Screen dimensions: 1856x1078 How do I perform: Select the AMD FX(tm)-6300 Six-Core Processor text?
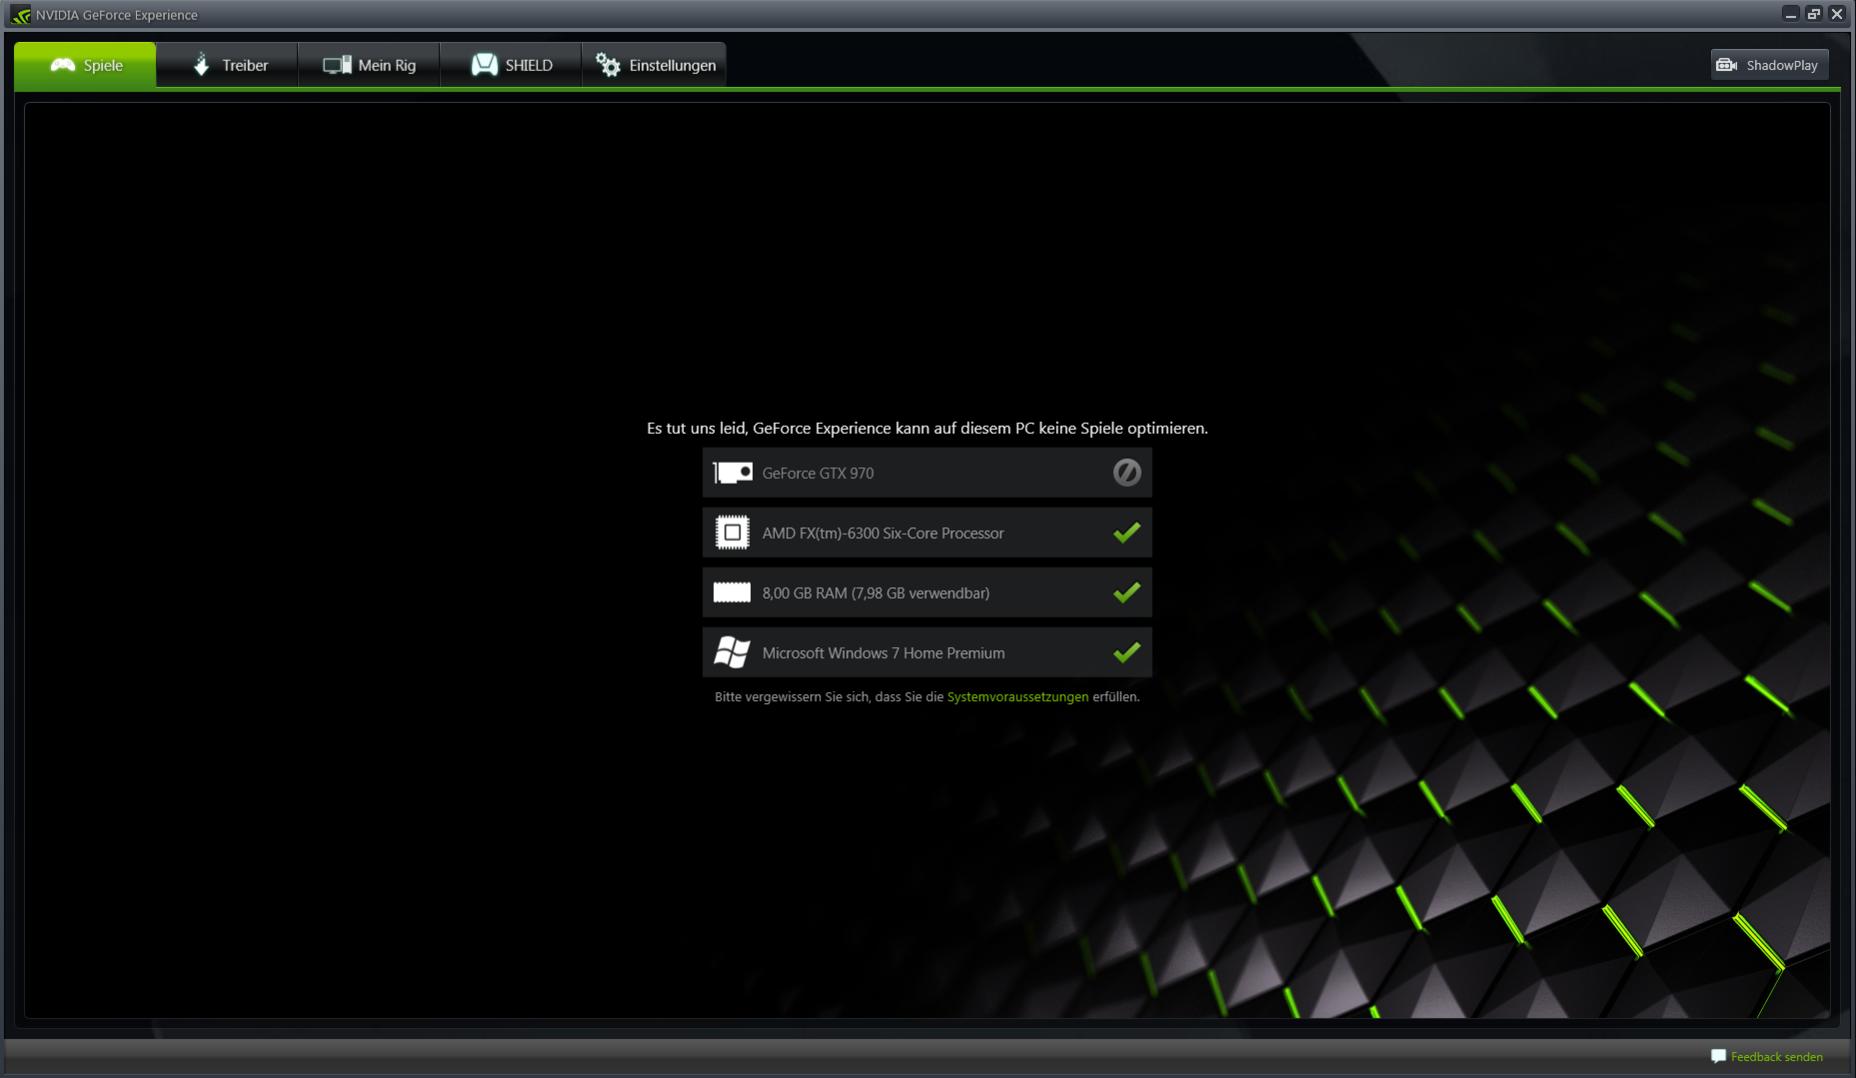tap(883, 533)
